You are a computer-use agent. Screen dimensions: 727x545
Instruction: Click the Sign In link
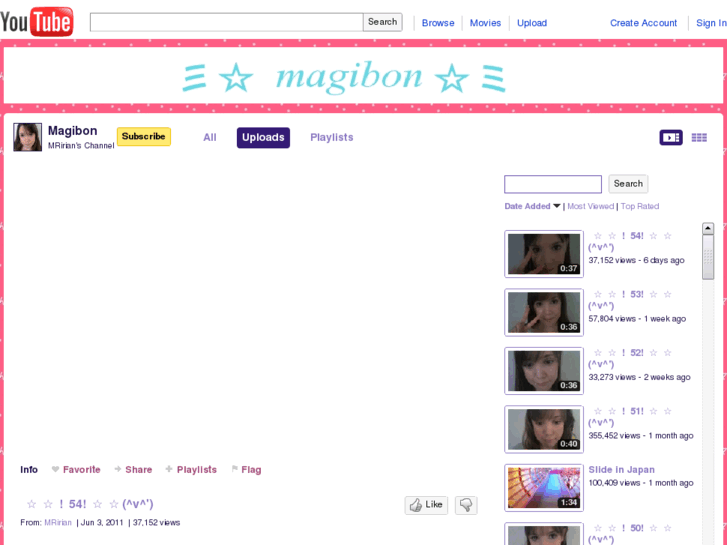(x=711, y=23)
